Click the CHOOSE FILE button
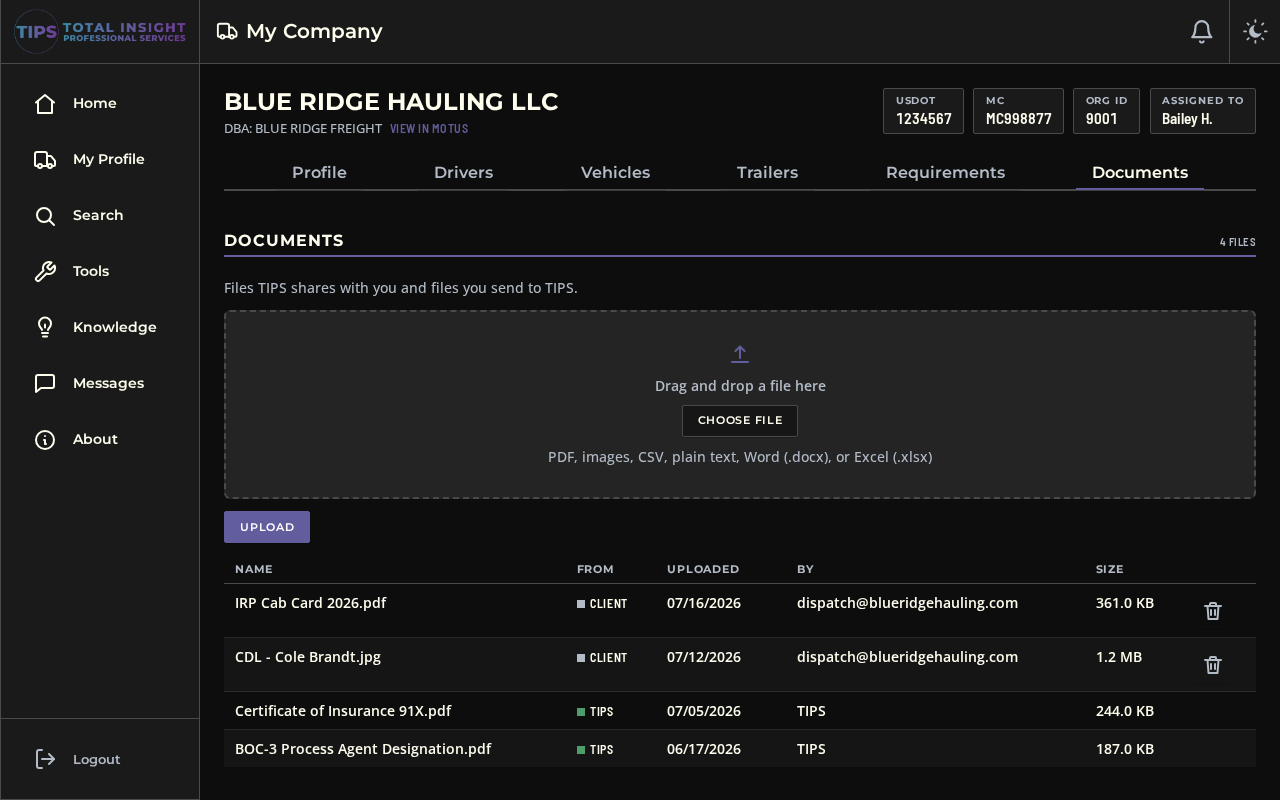 740,421
